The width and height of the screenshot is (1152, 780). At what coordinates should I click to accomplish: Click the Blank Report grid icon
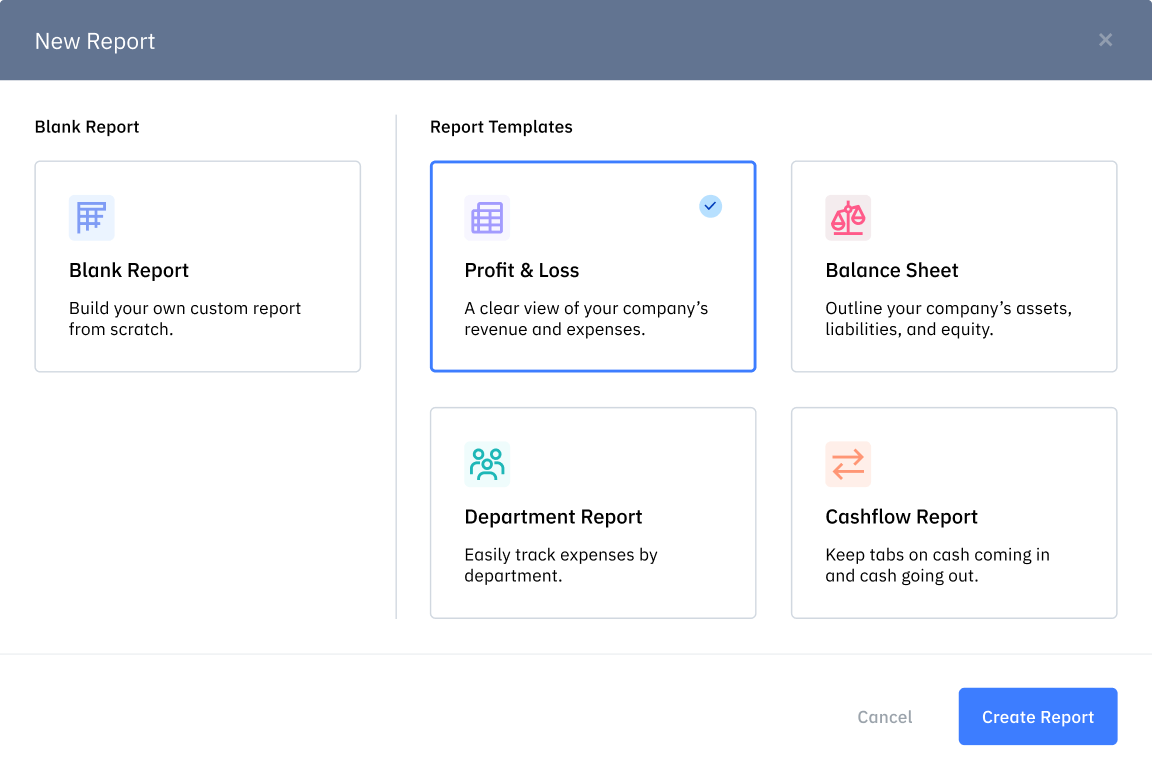pos(92,218)
